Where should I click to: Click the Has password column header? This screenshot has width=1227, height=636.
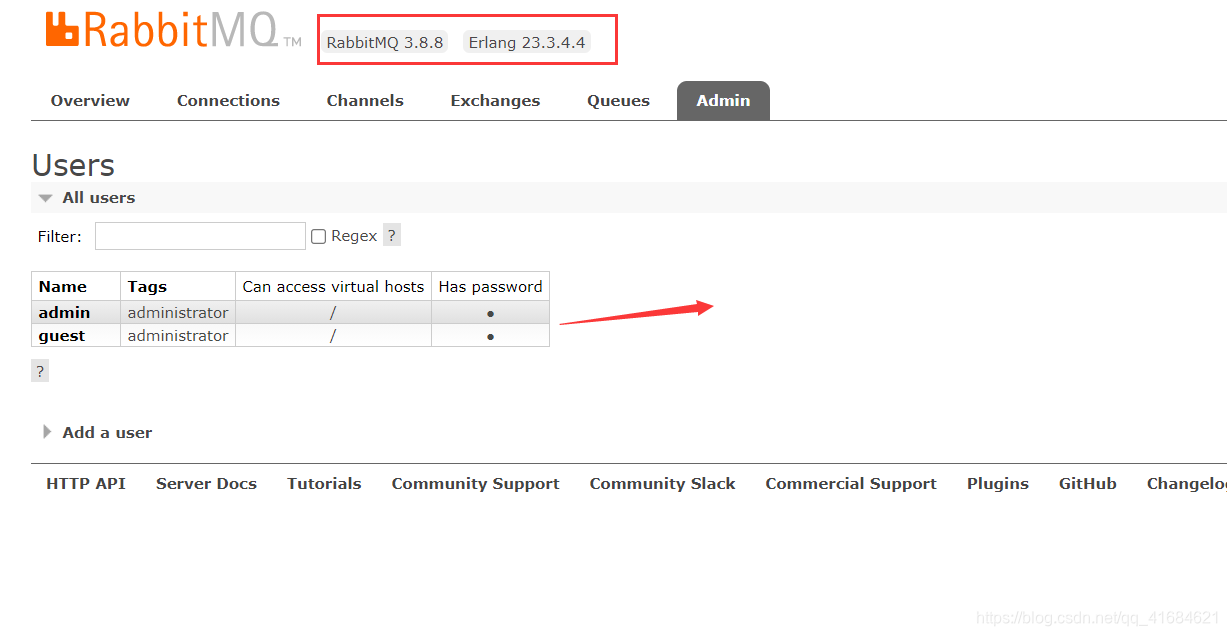tap(490, 286)
